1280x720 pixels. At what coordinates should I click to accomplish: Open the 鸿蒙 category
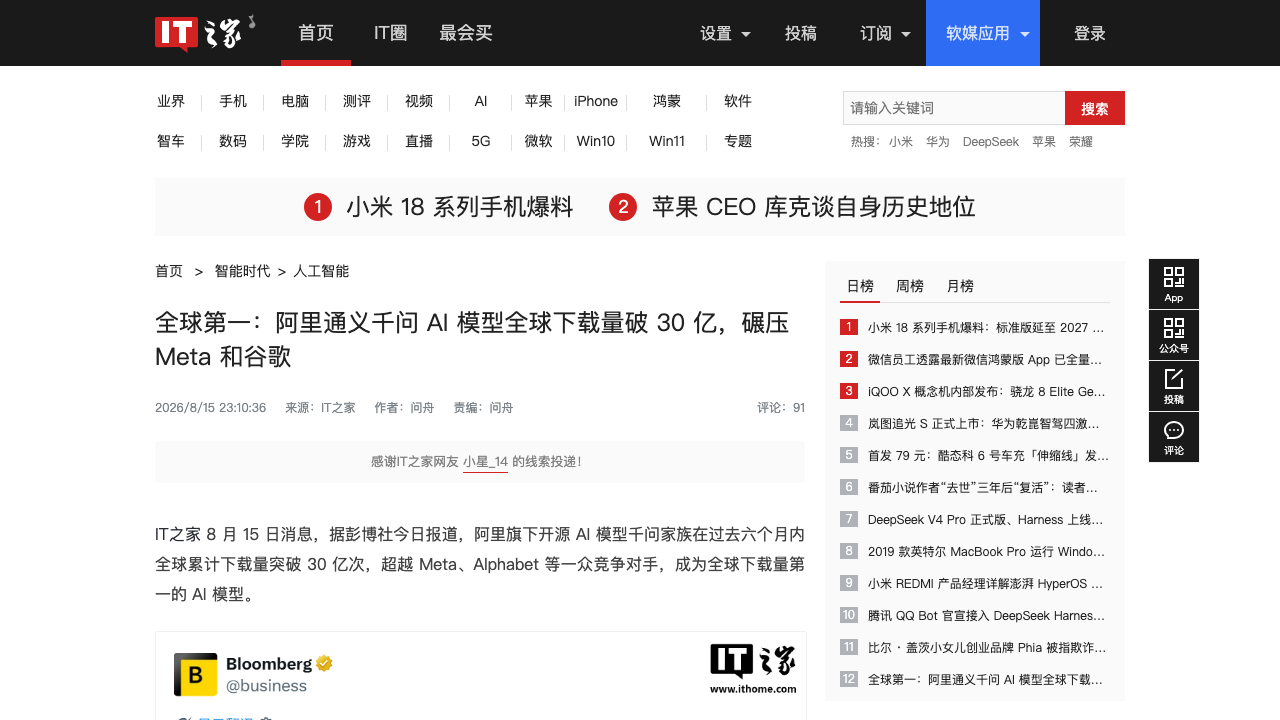pos(667,101)
